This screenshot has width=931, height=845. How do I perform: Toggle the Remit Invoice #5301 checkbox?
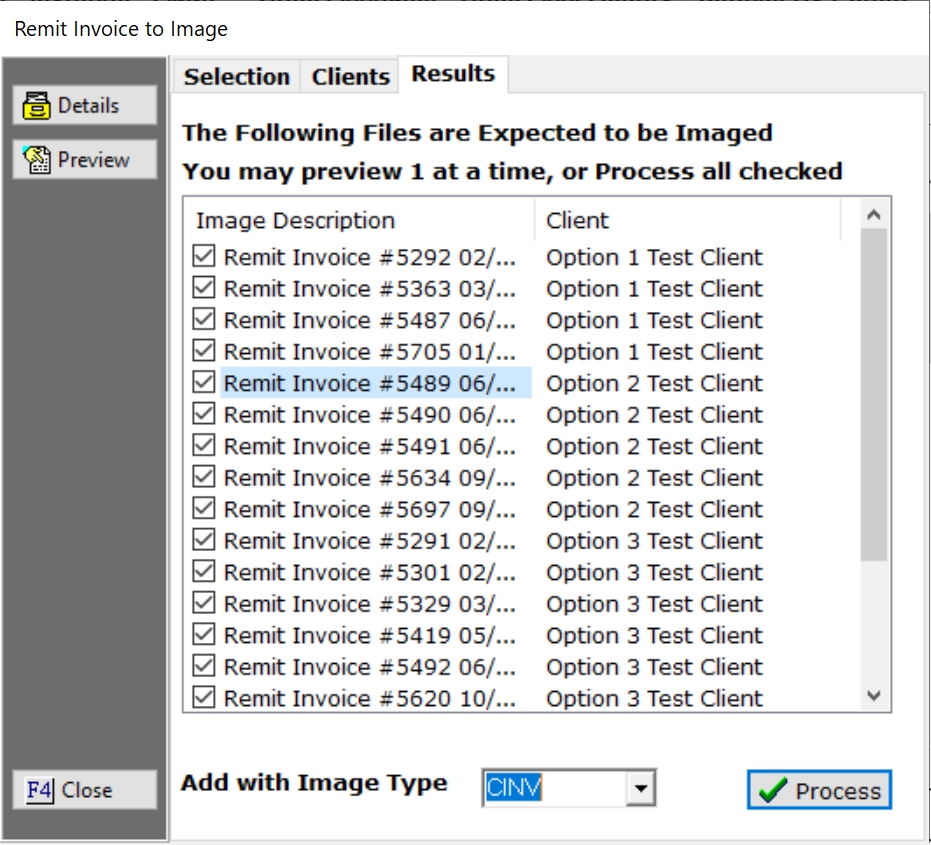(x=204, y=572)
